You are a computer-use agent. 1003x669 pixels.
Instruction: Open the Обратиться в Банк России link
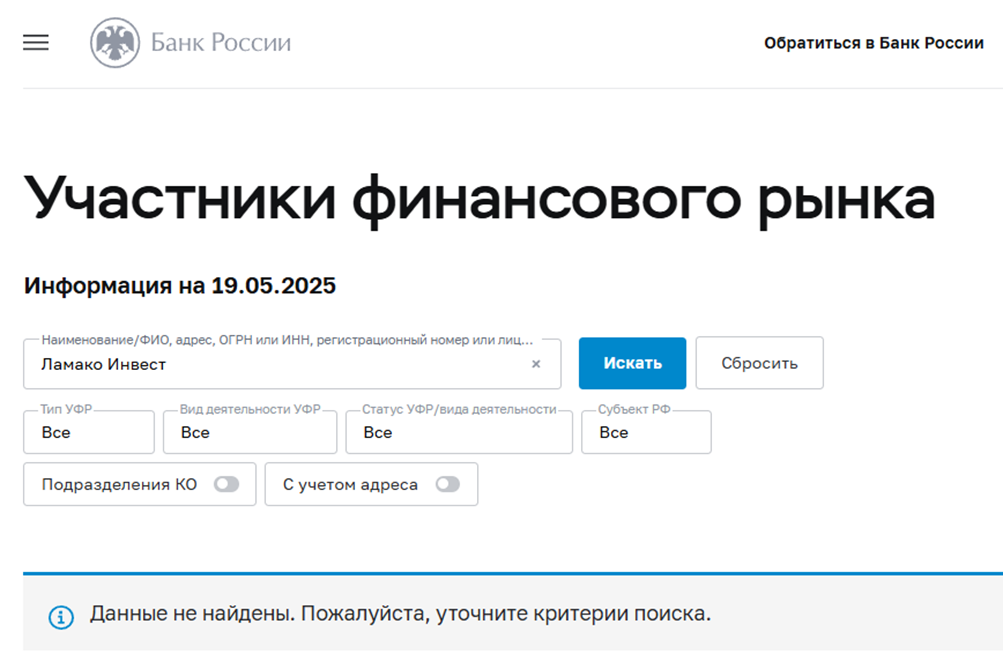pyautogui.click(x=874, y=43)
